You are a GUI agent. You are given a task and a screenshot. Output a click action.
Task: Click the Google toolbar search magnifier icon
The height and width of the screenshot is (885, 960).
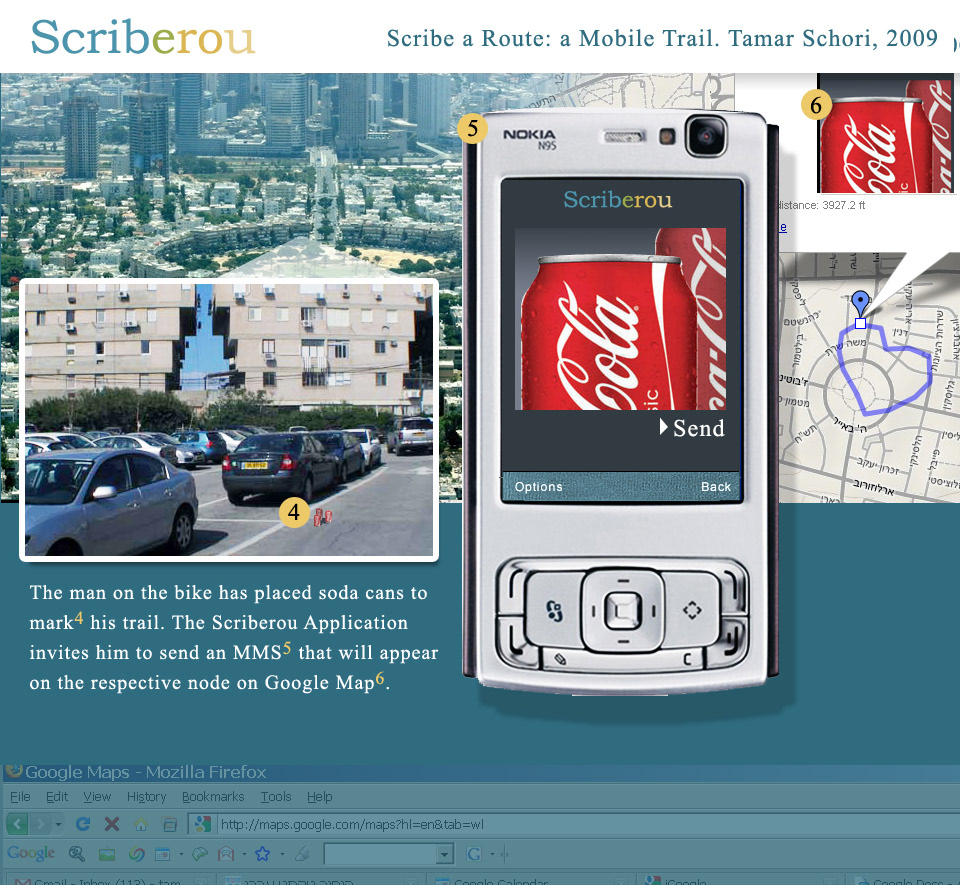pyautogui.click(x=77, y=853)
